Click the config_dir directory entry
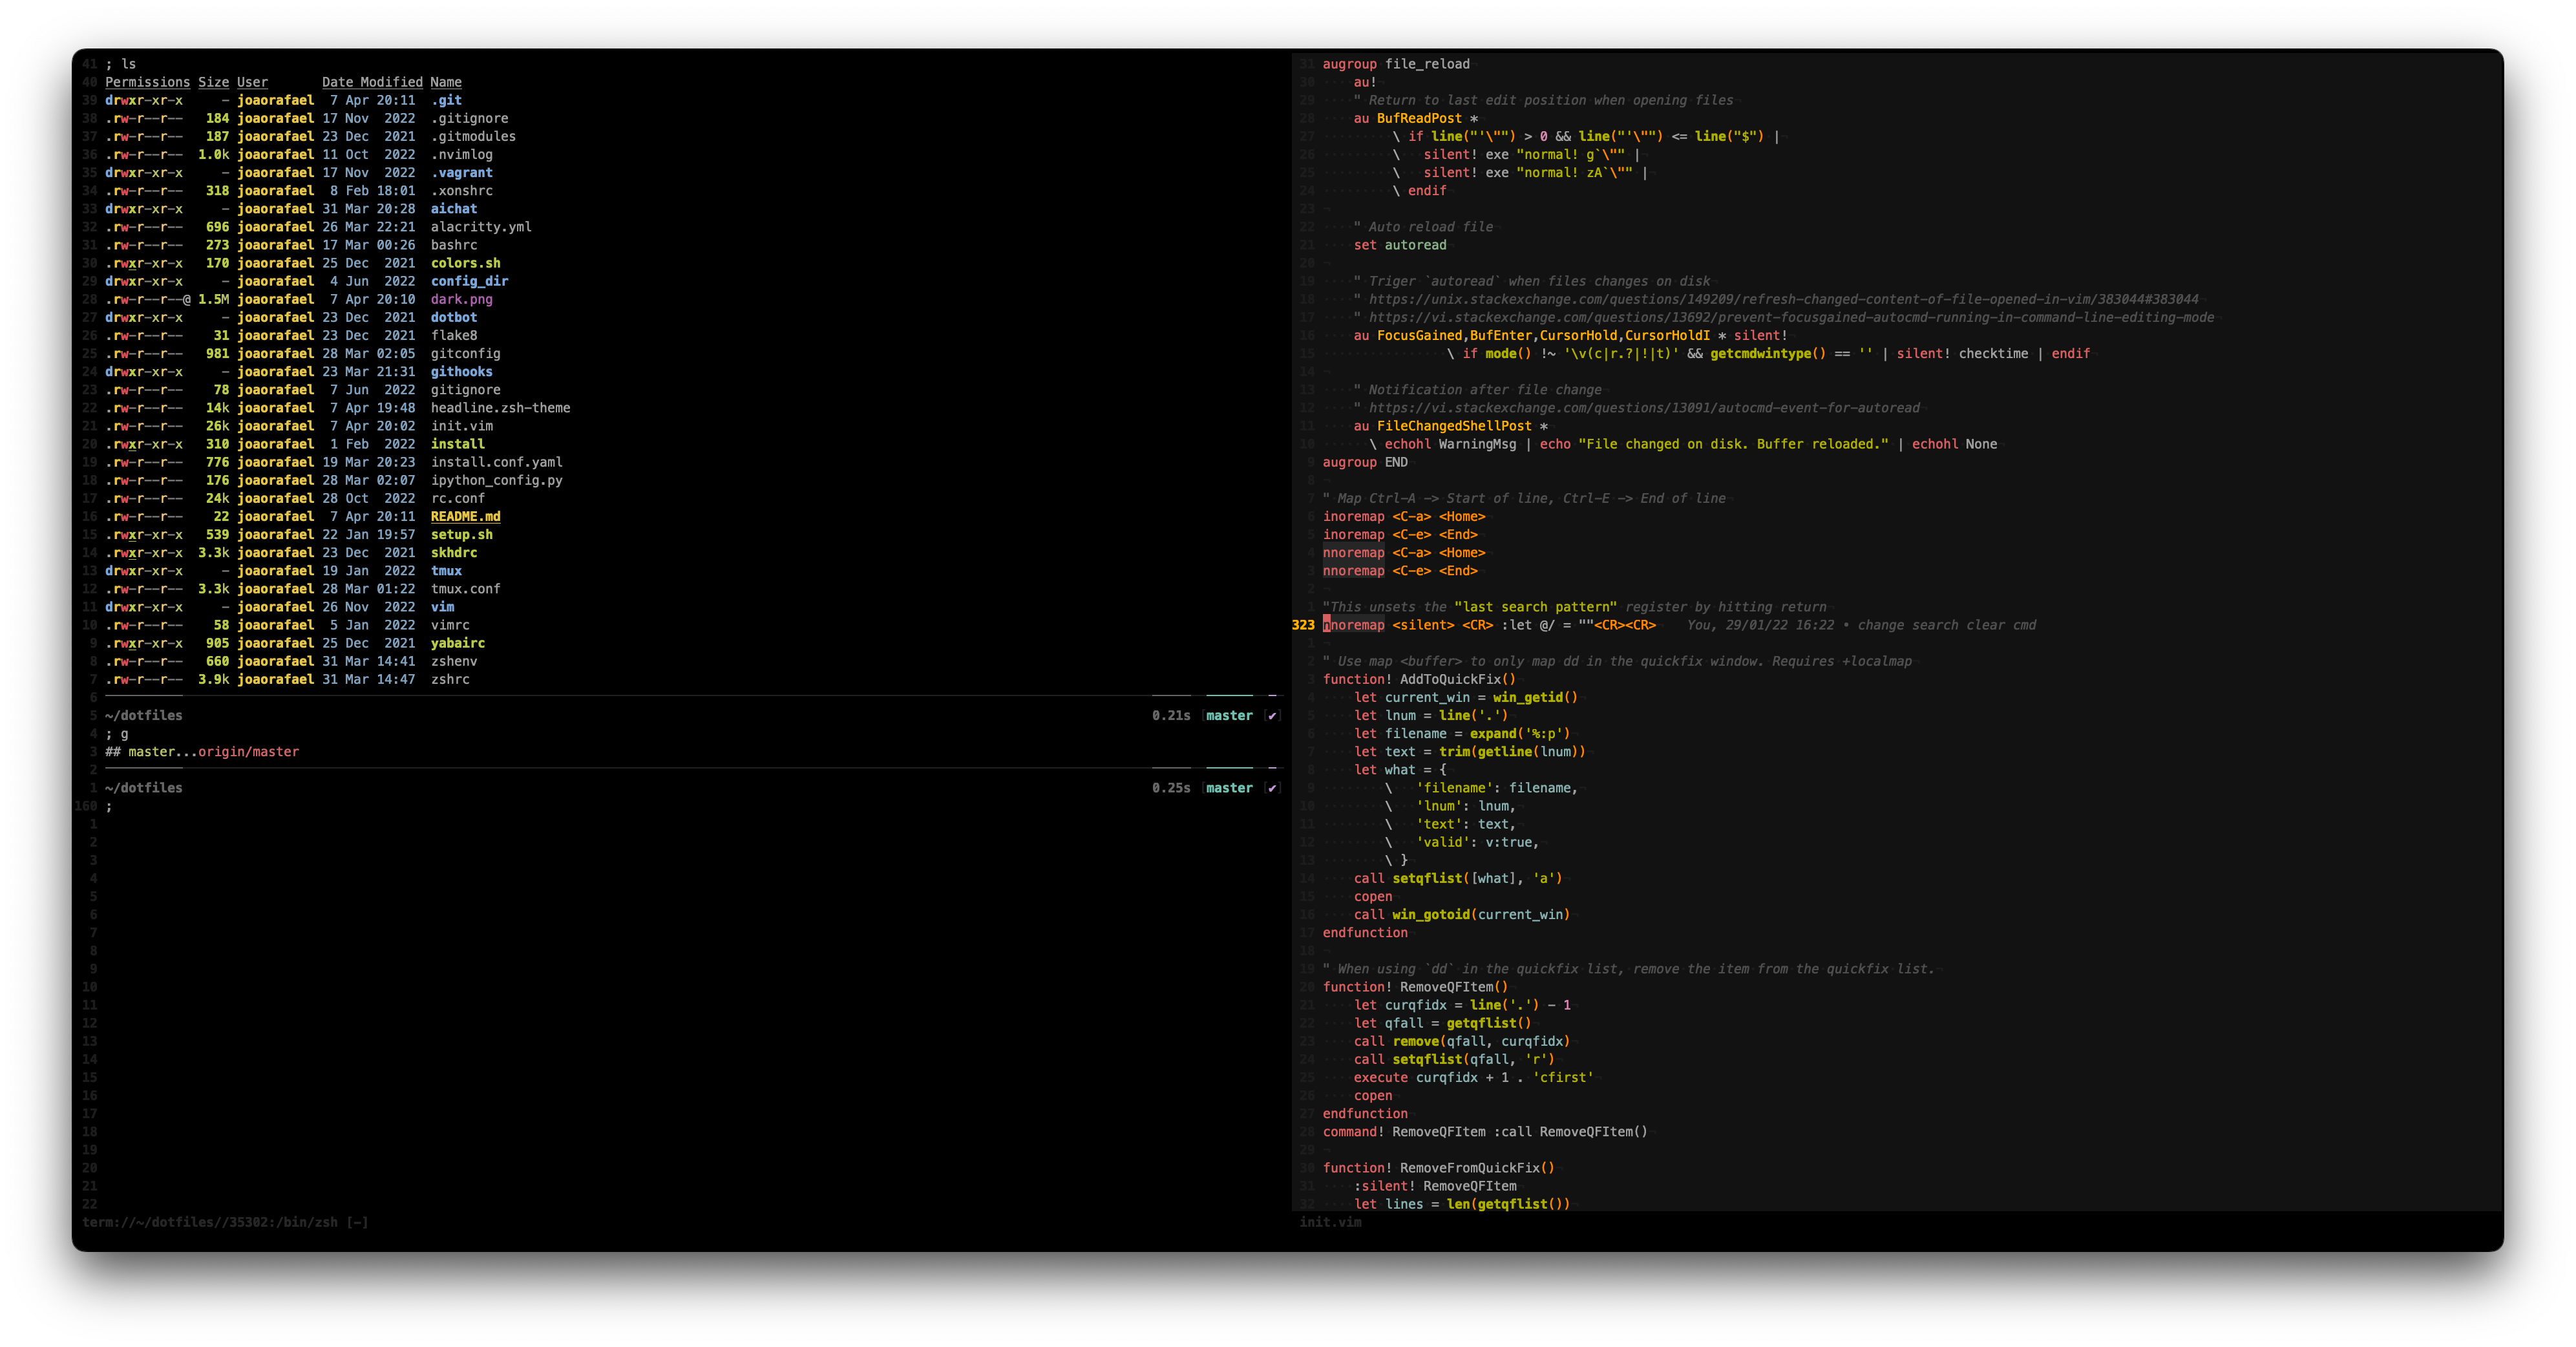Viewport: 2576px width, 1347px height. 469,281
